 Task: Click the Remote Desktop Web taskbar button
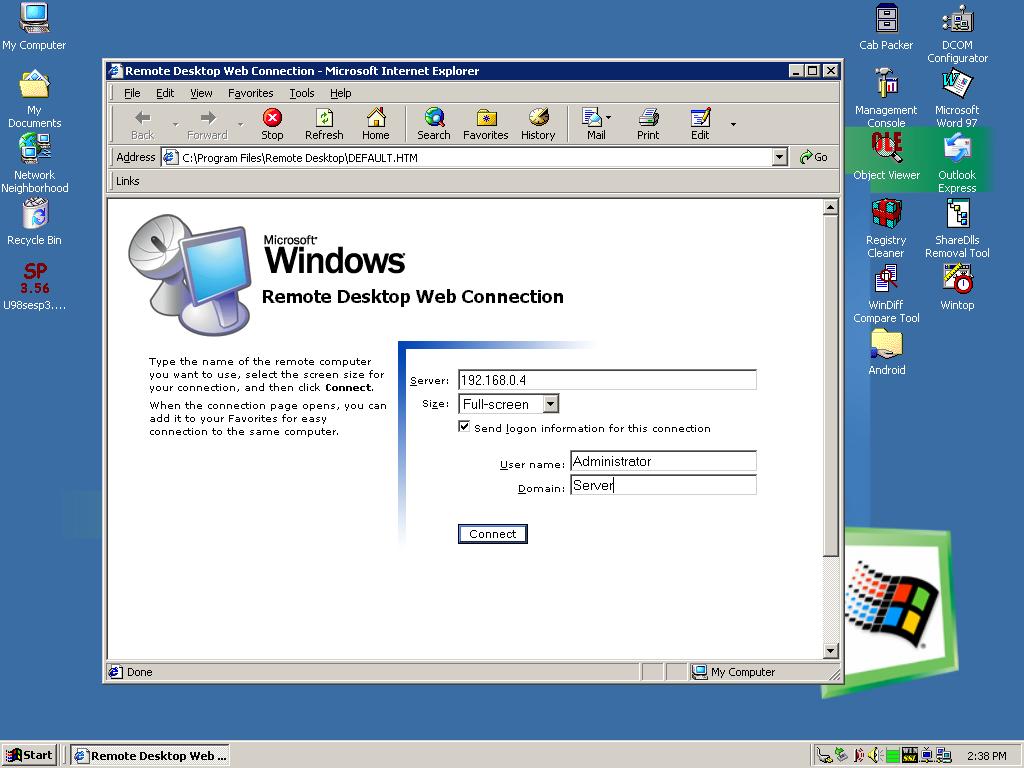150,756
